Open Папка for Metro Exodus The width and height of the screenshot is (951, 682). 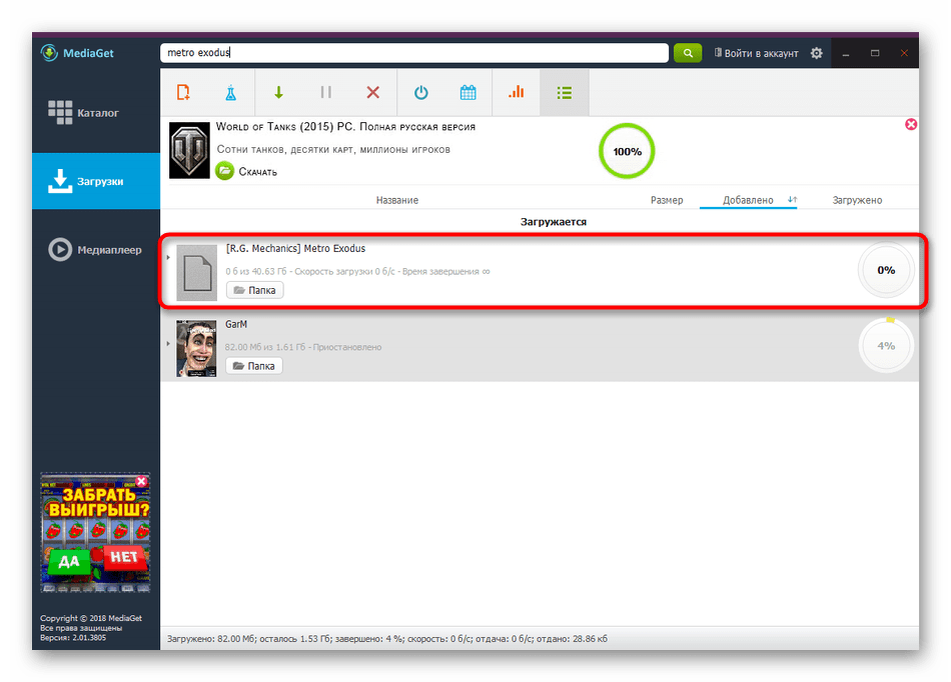point(255,290)
